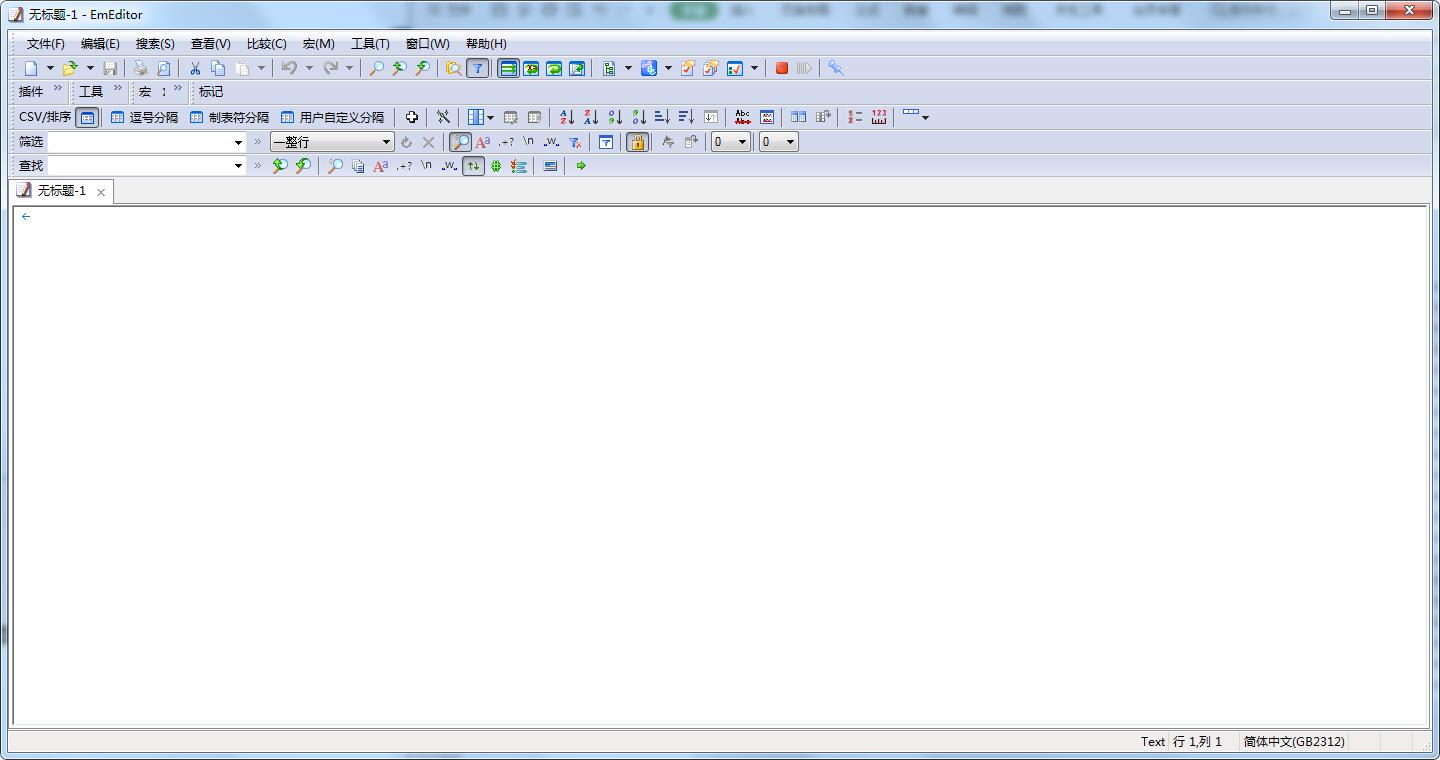
Task: Click Sort numbers ascending icon
Action: (615, 117)
